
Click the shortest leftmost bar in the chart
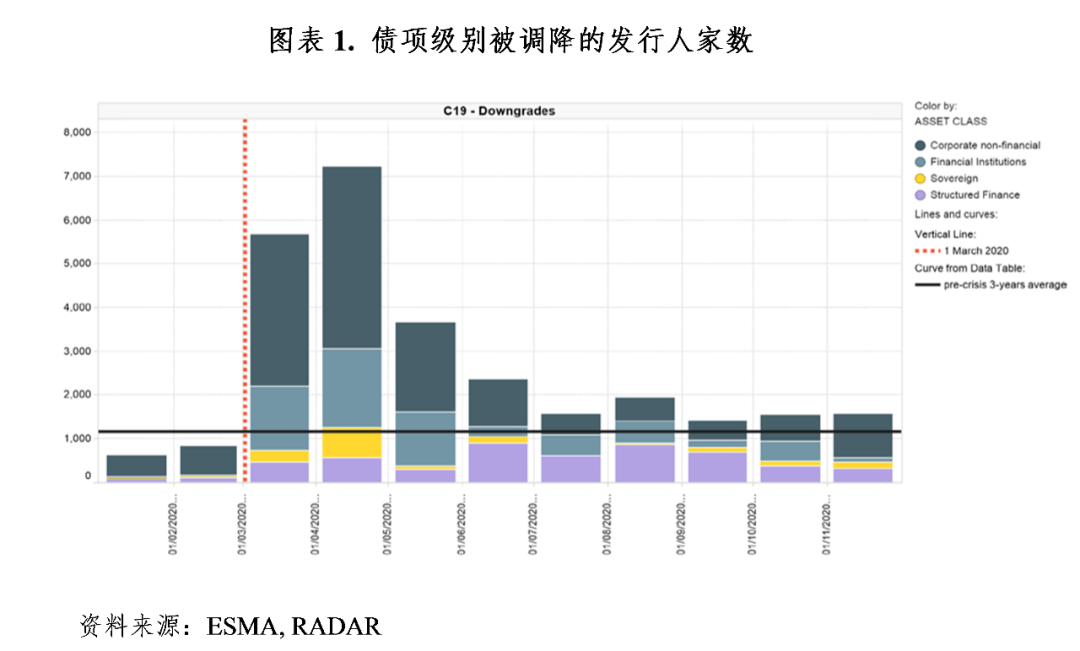click(x=136, y=466)
